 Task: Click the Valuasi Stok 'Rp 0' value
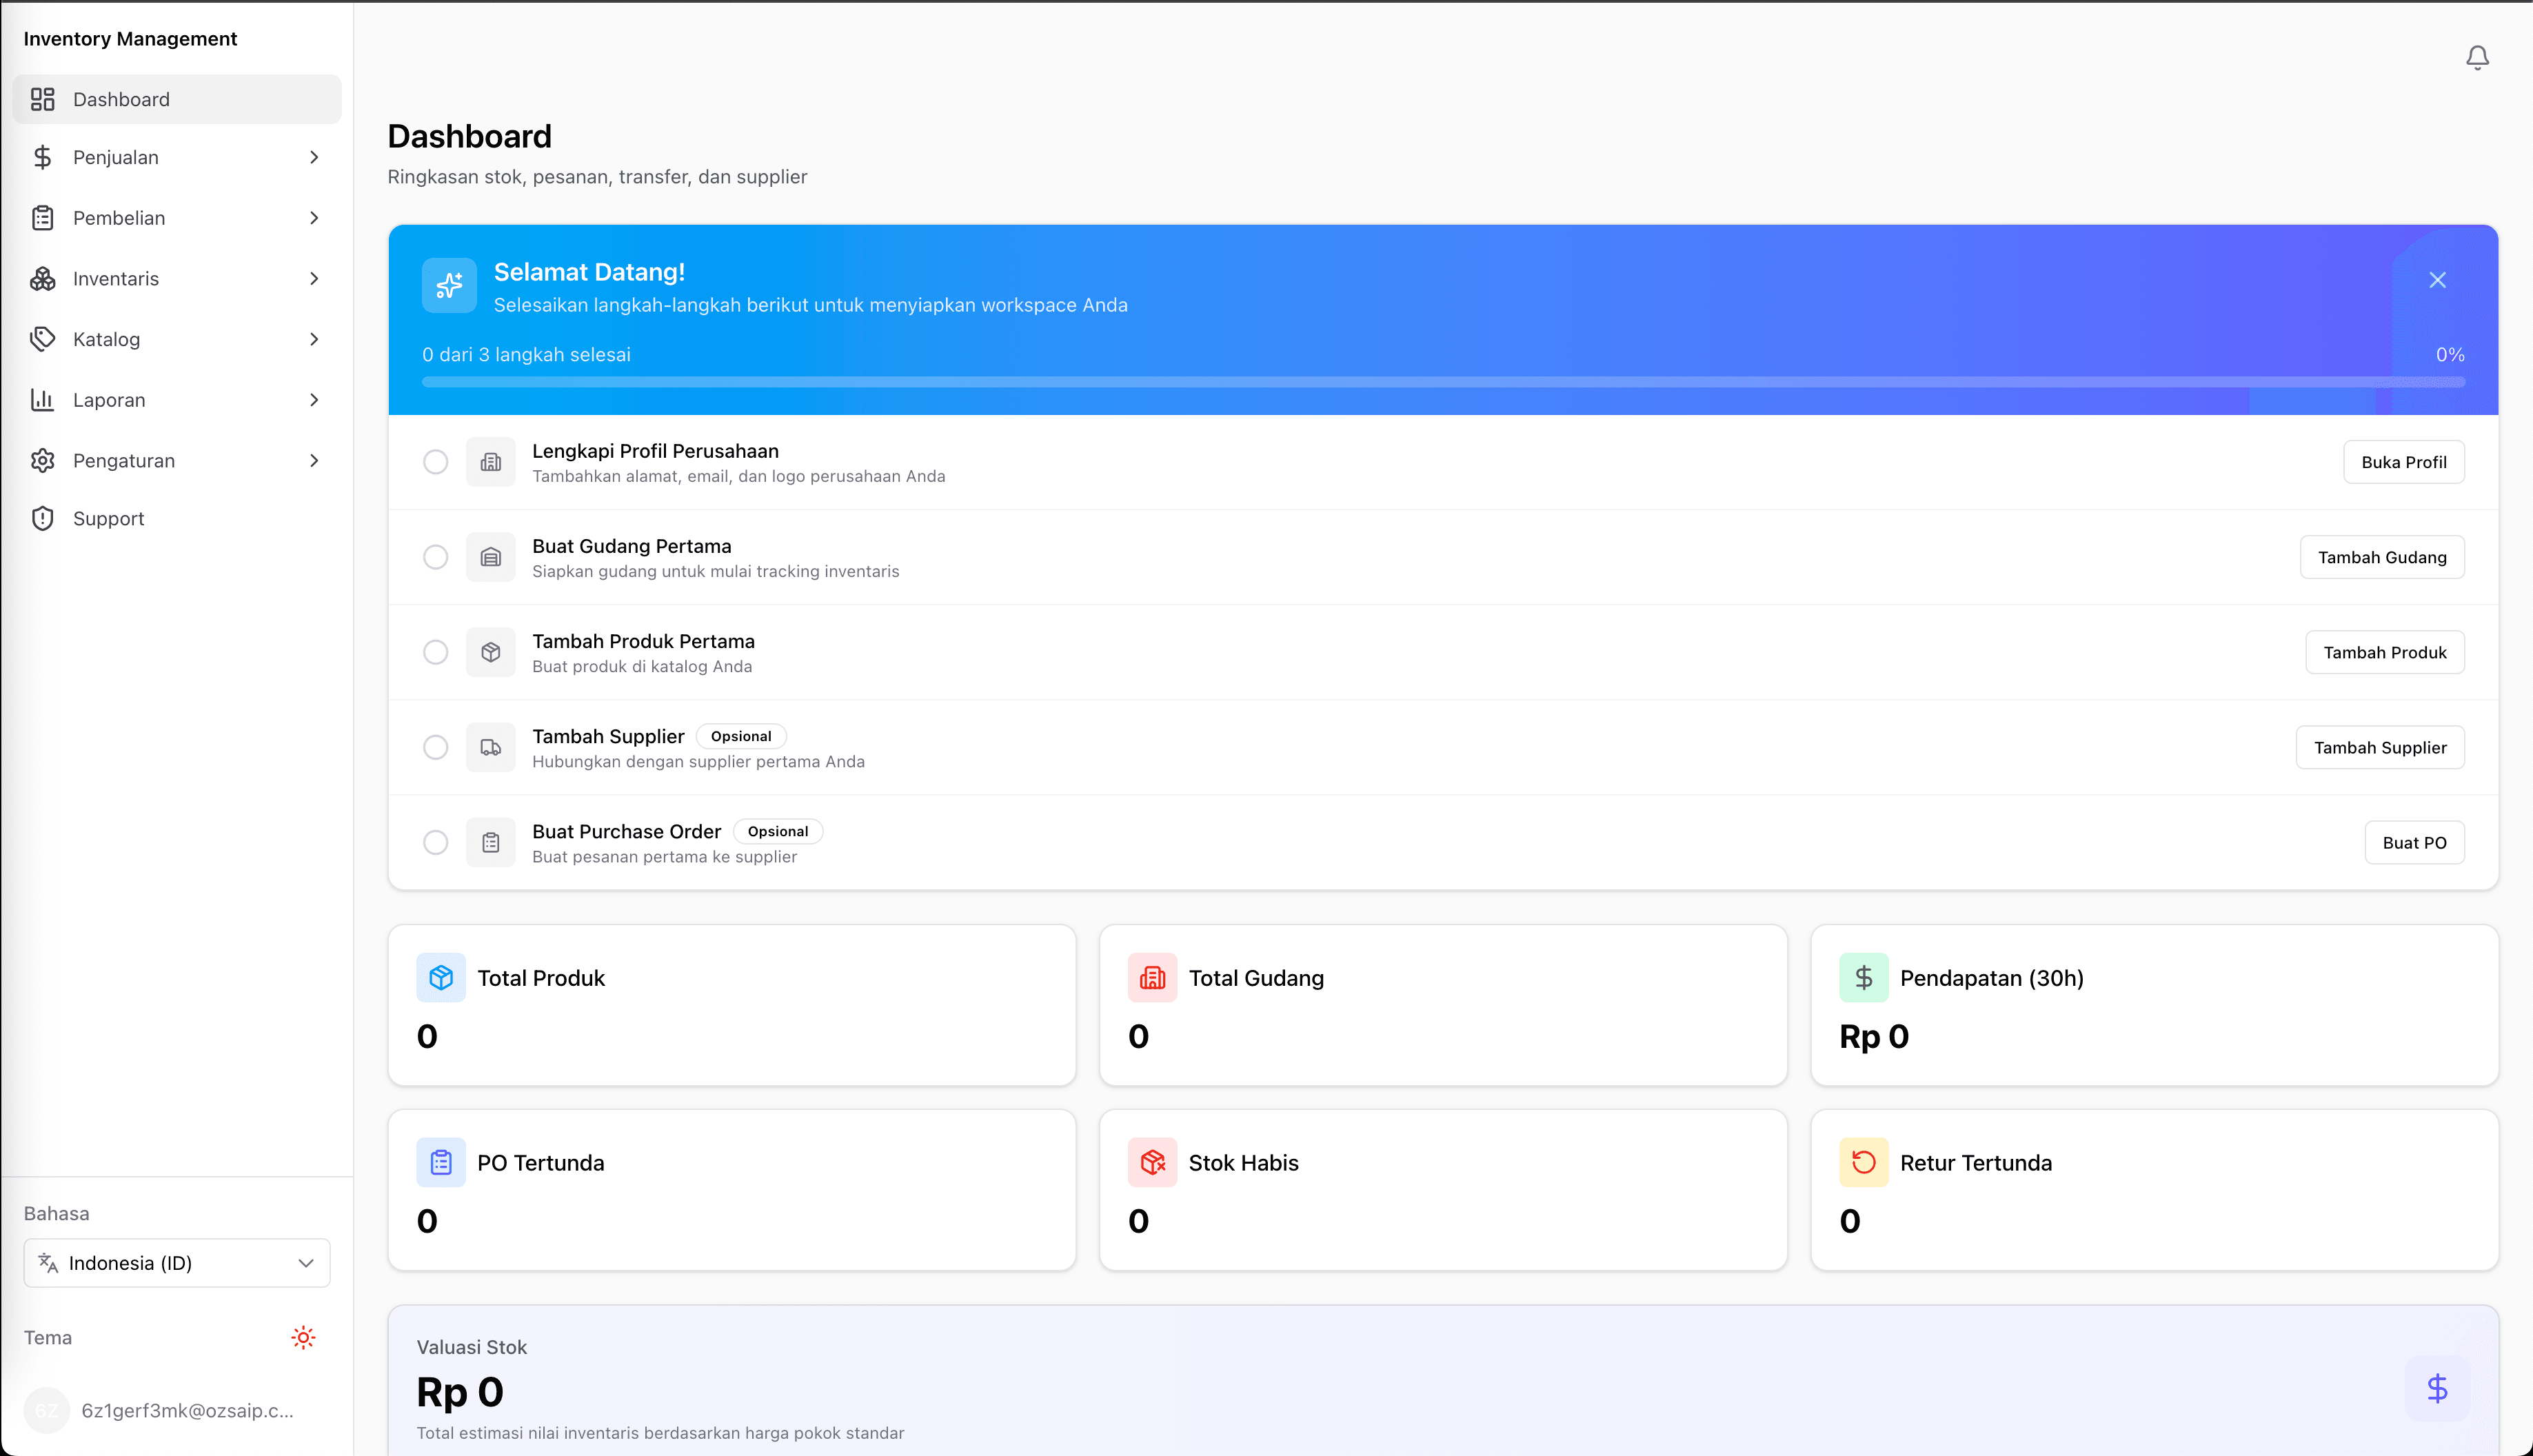460,1392
